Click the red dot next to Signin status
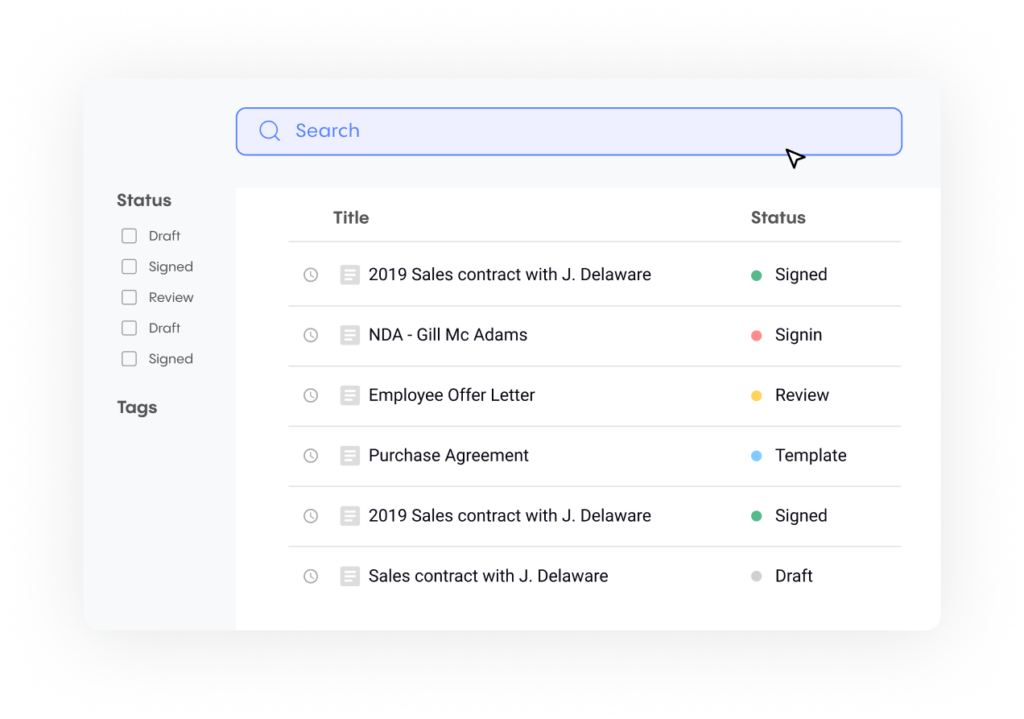This screenshot has width=1024, height=719. tap(756, 336)
